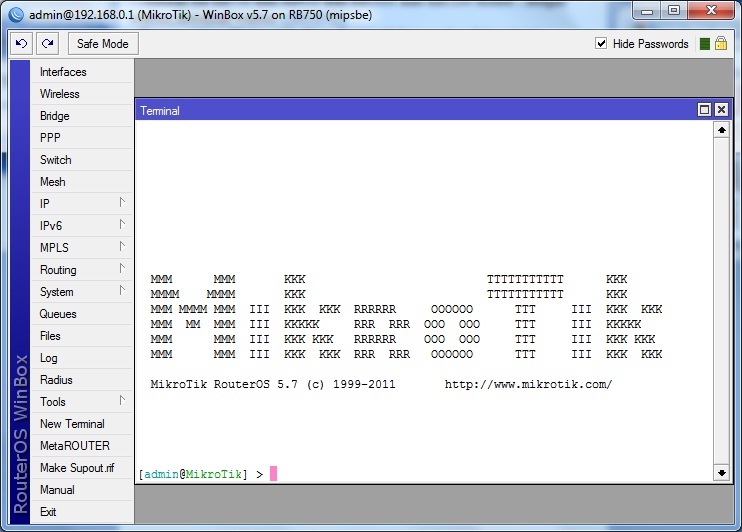Open the Files menu item
This screenshot has height=532, width=742.
tap(81, 336)
